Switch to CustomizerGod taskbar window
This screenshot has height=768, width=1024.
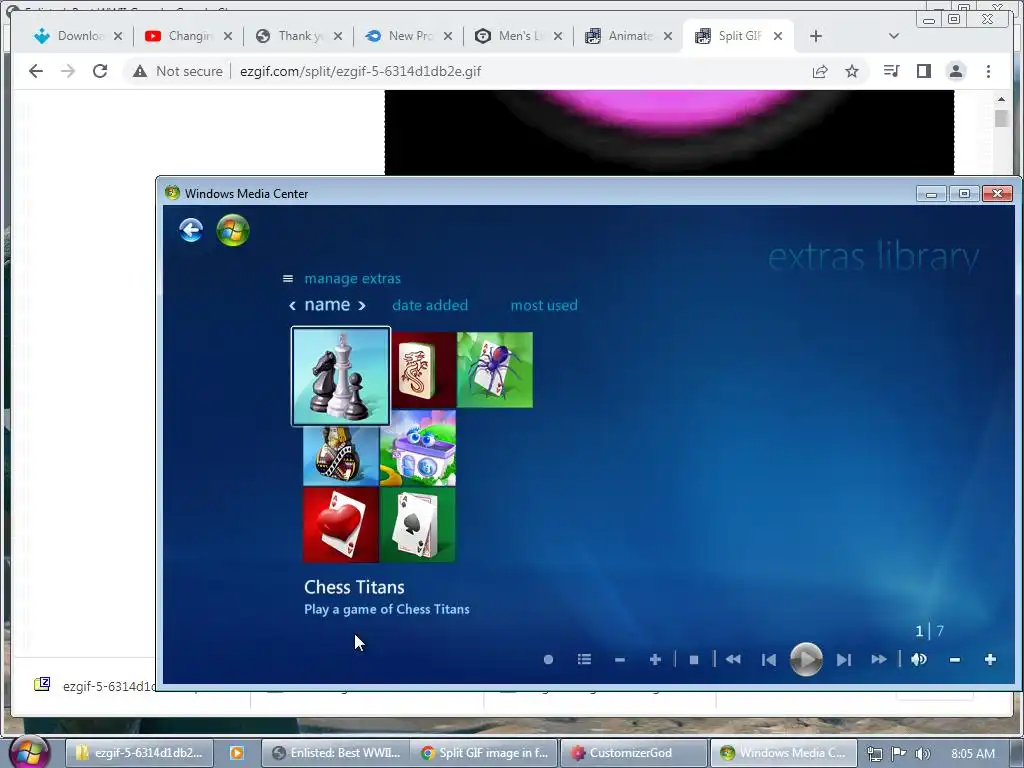click(x=633, y=753)
